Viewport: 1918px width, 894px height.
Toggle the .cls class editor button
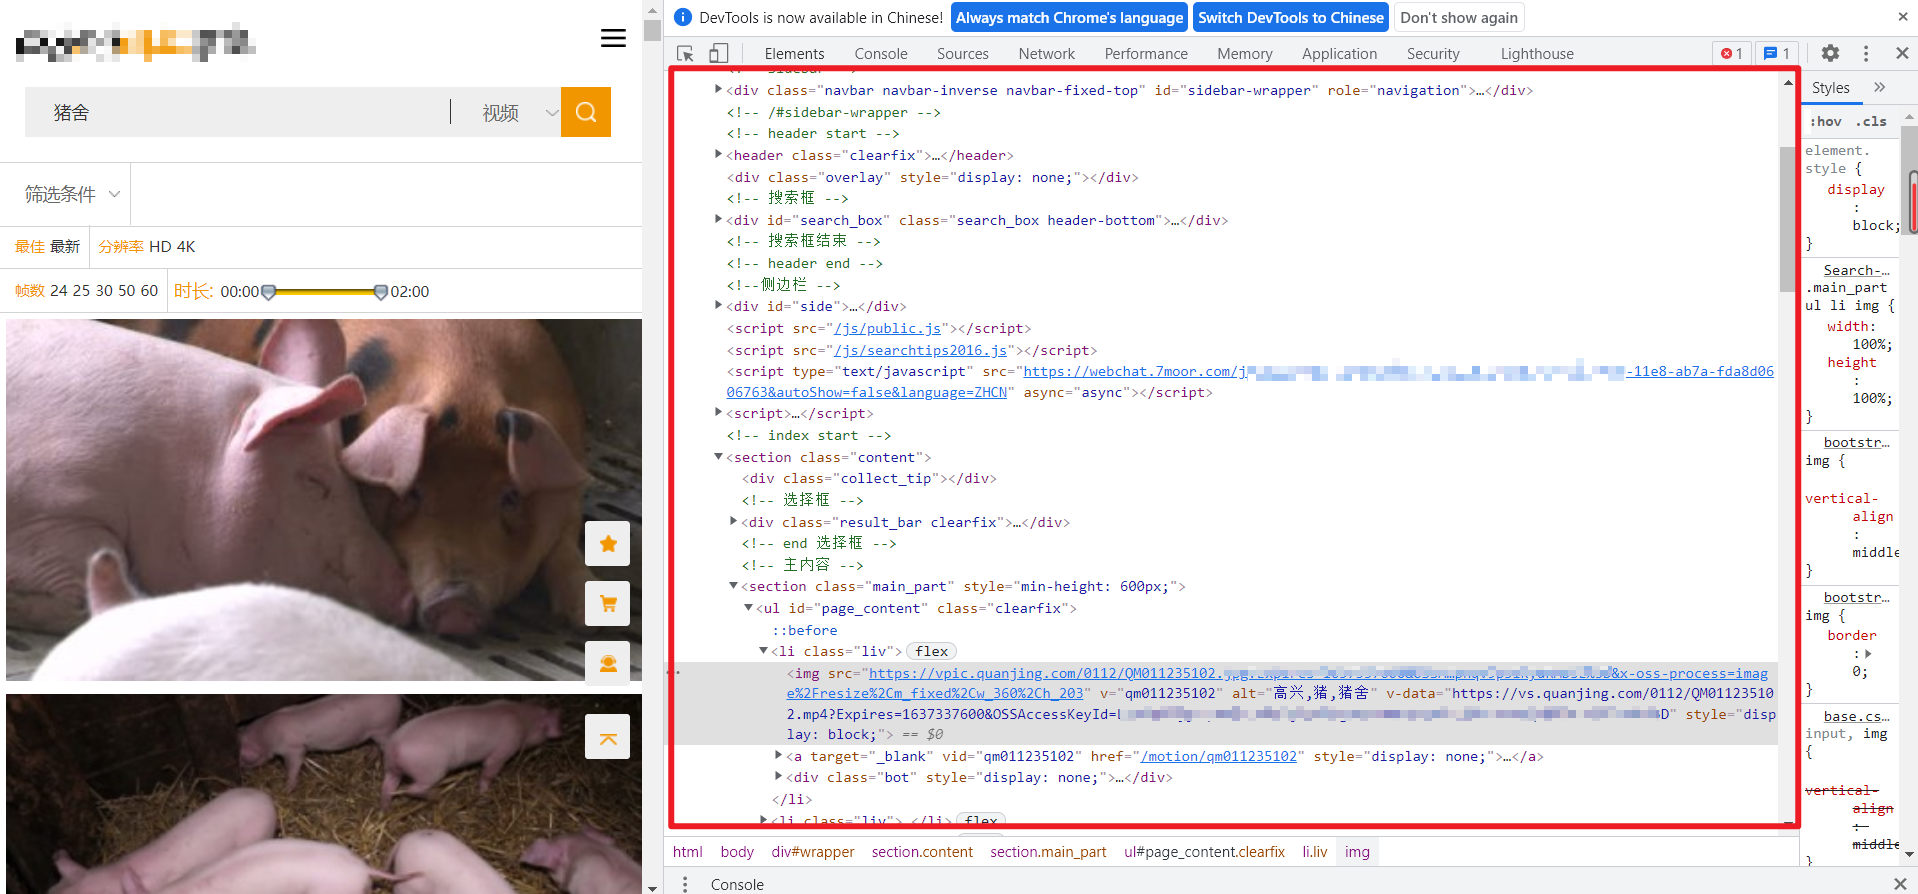click(x=1871, y=121)
